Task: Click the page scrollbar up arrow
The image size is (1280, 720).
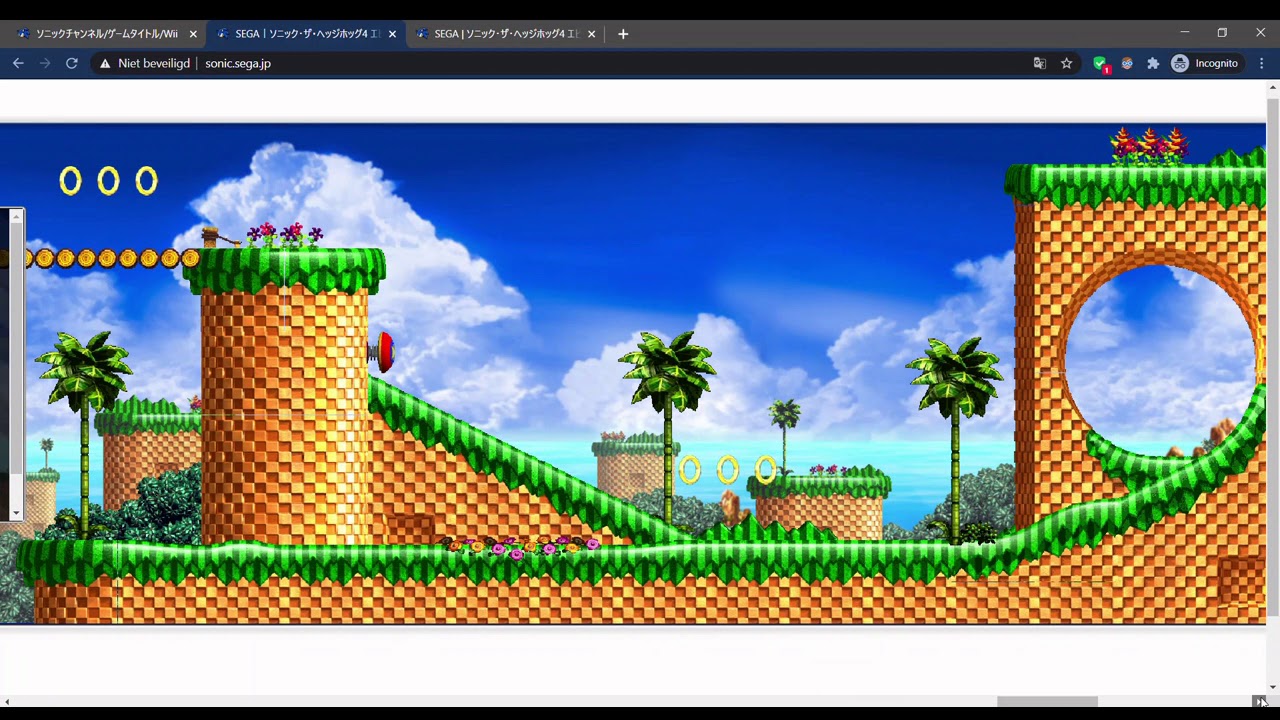Action: click(x=1273, y=88)
